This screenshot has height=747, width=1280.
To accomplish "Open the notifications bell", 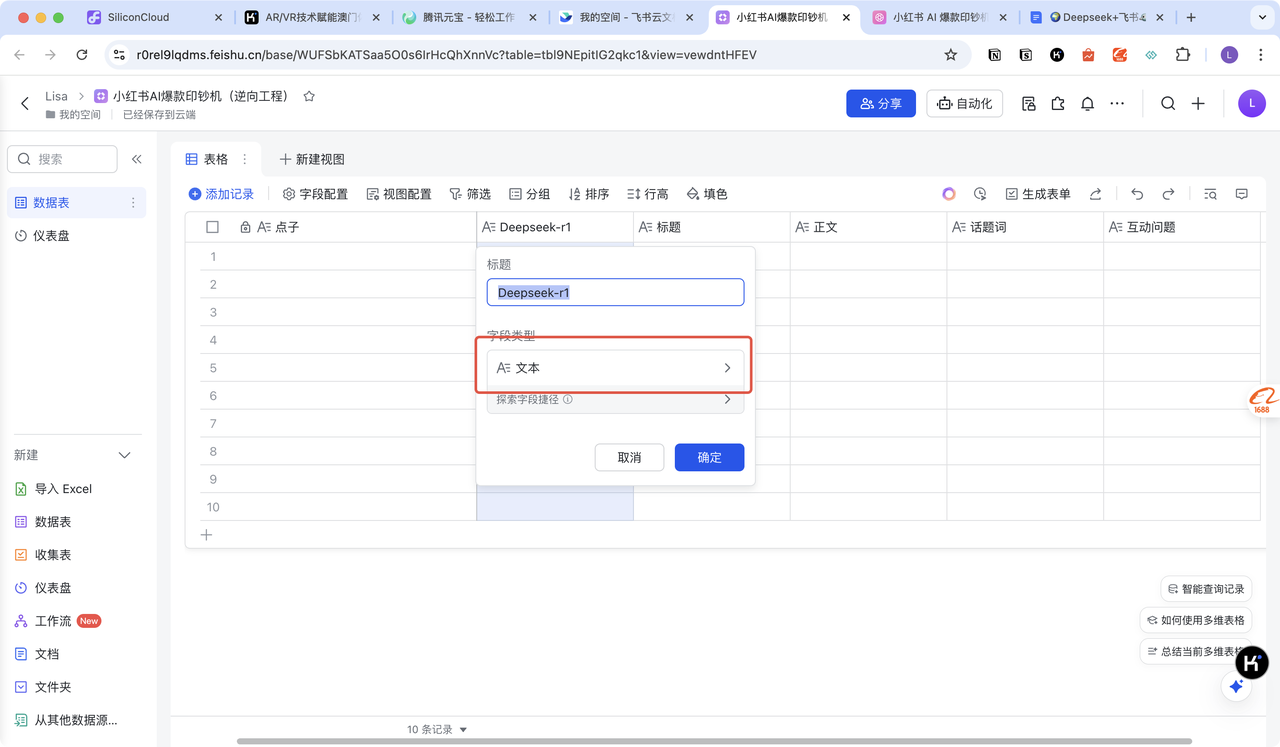I will (1087, 104).
